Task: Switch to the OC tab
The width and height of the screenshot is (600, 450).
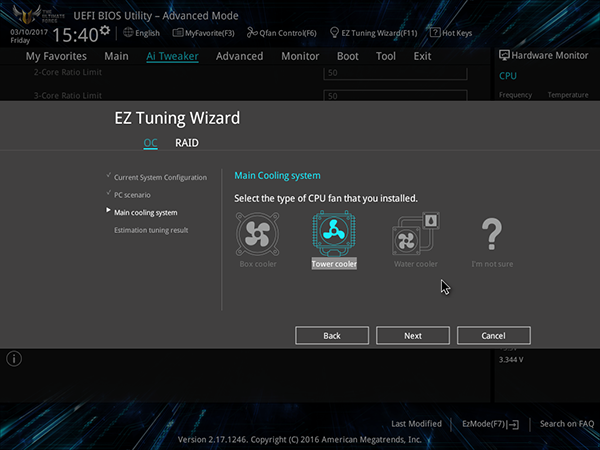Action: pyautogui.click(x=150, y=143)
